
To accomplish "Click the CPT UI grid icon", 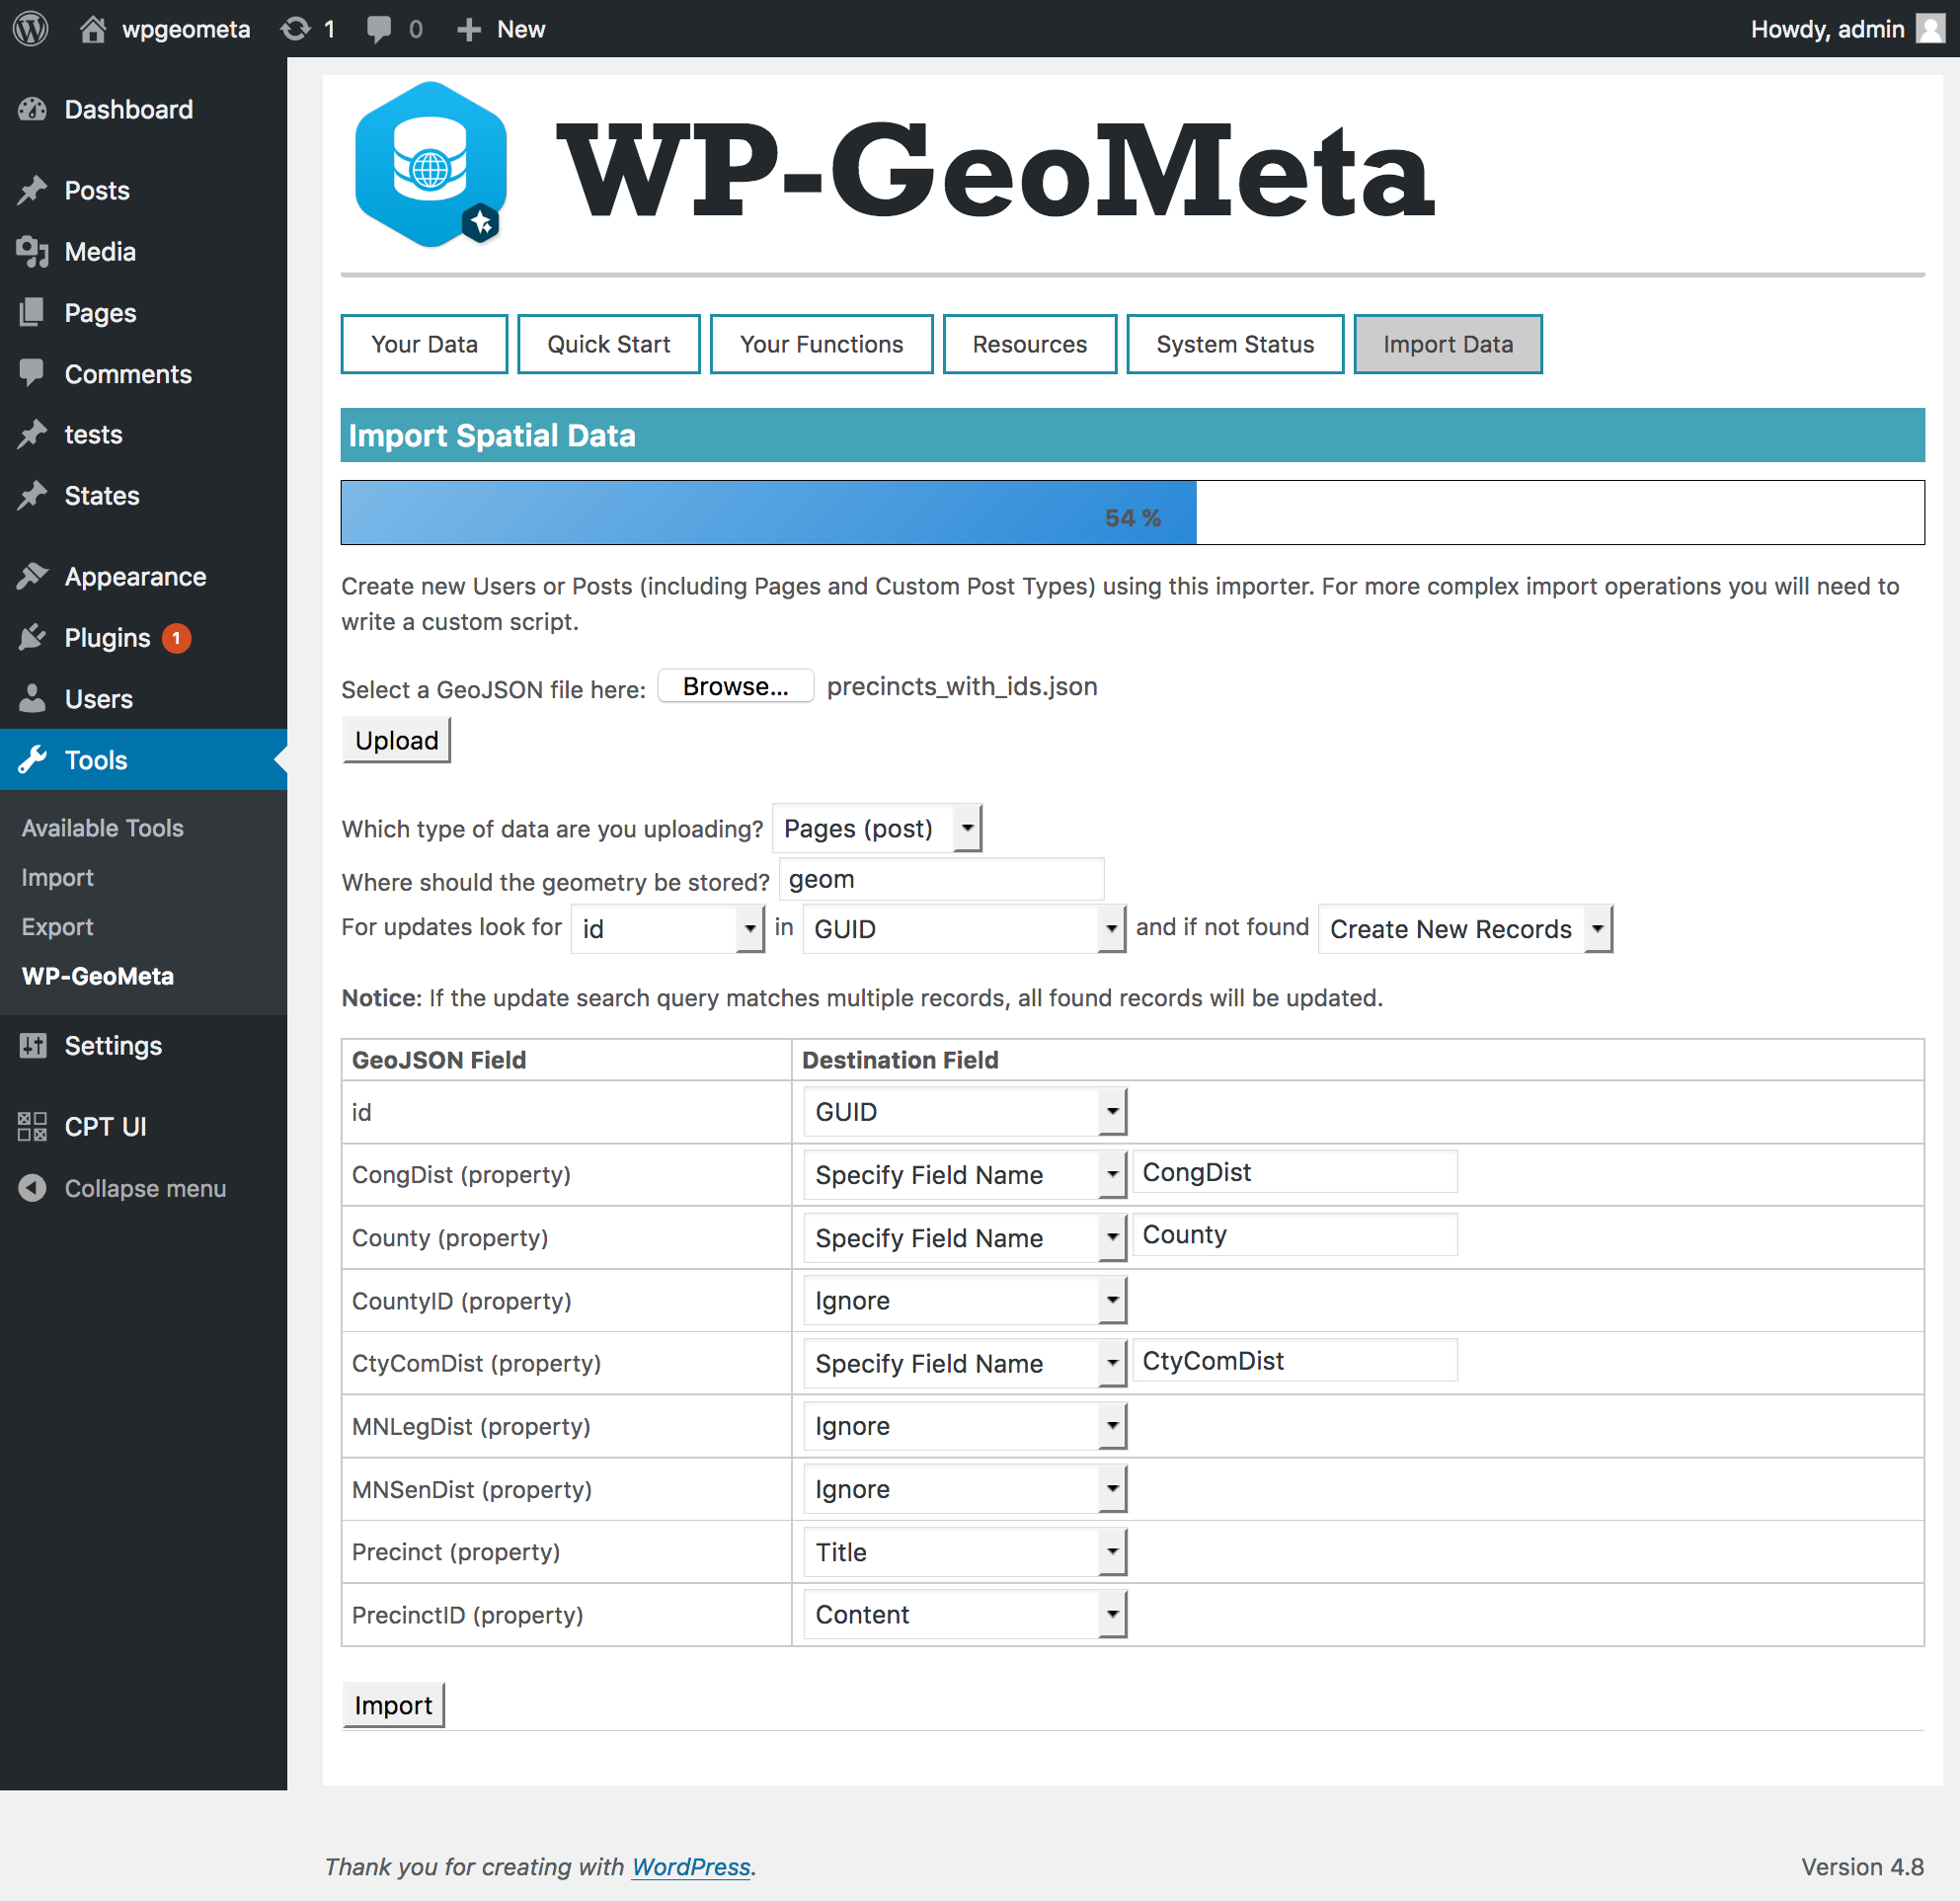I will 33,1127.
